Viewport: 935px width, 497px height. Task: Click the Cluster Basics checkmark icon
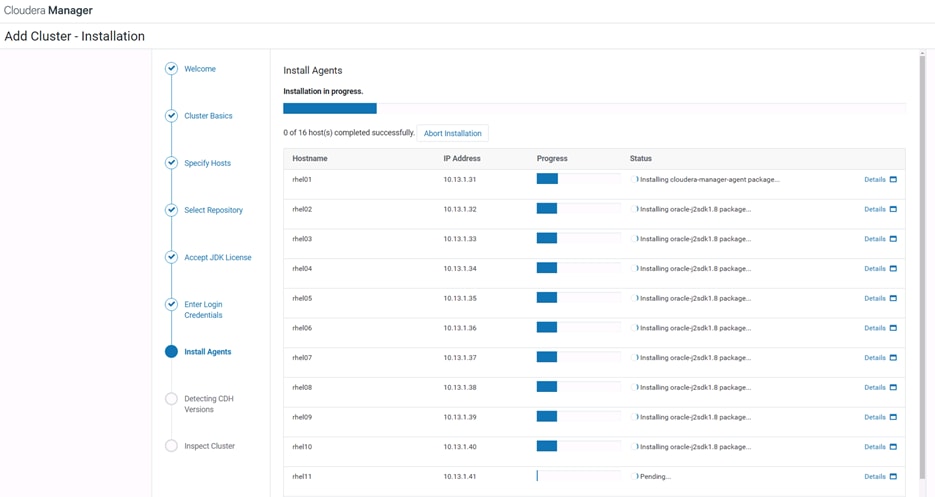pyautogui.click(x=171, y=116)
